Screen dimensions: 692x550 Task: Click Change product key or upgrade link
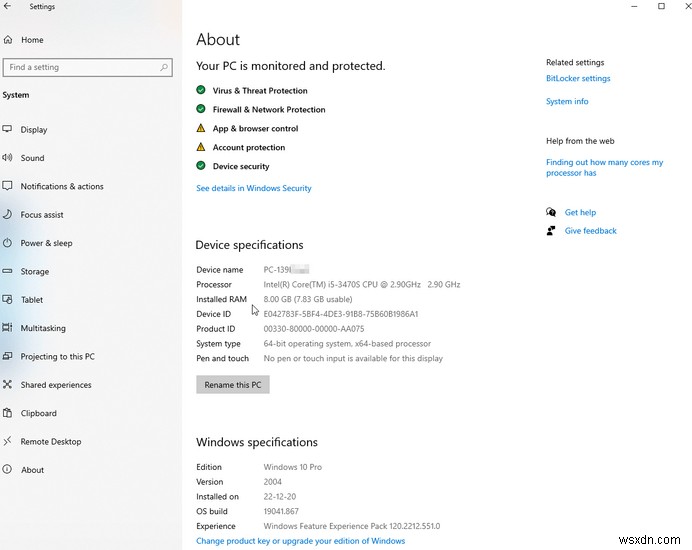[301, 541]
